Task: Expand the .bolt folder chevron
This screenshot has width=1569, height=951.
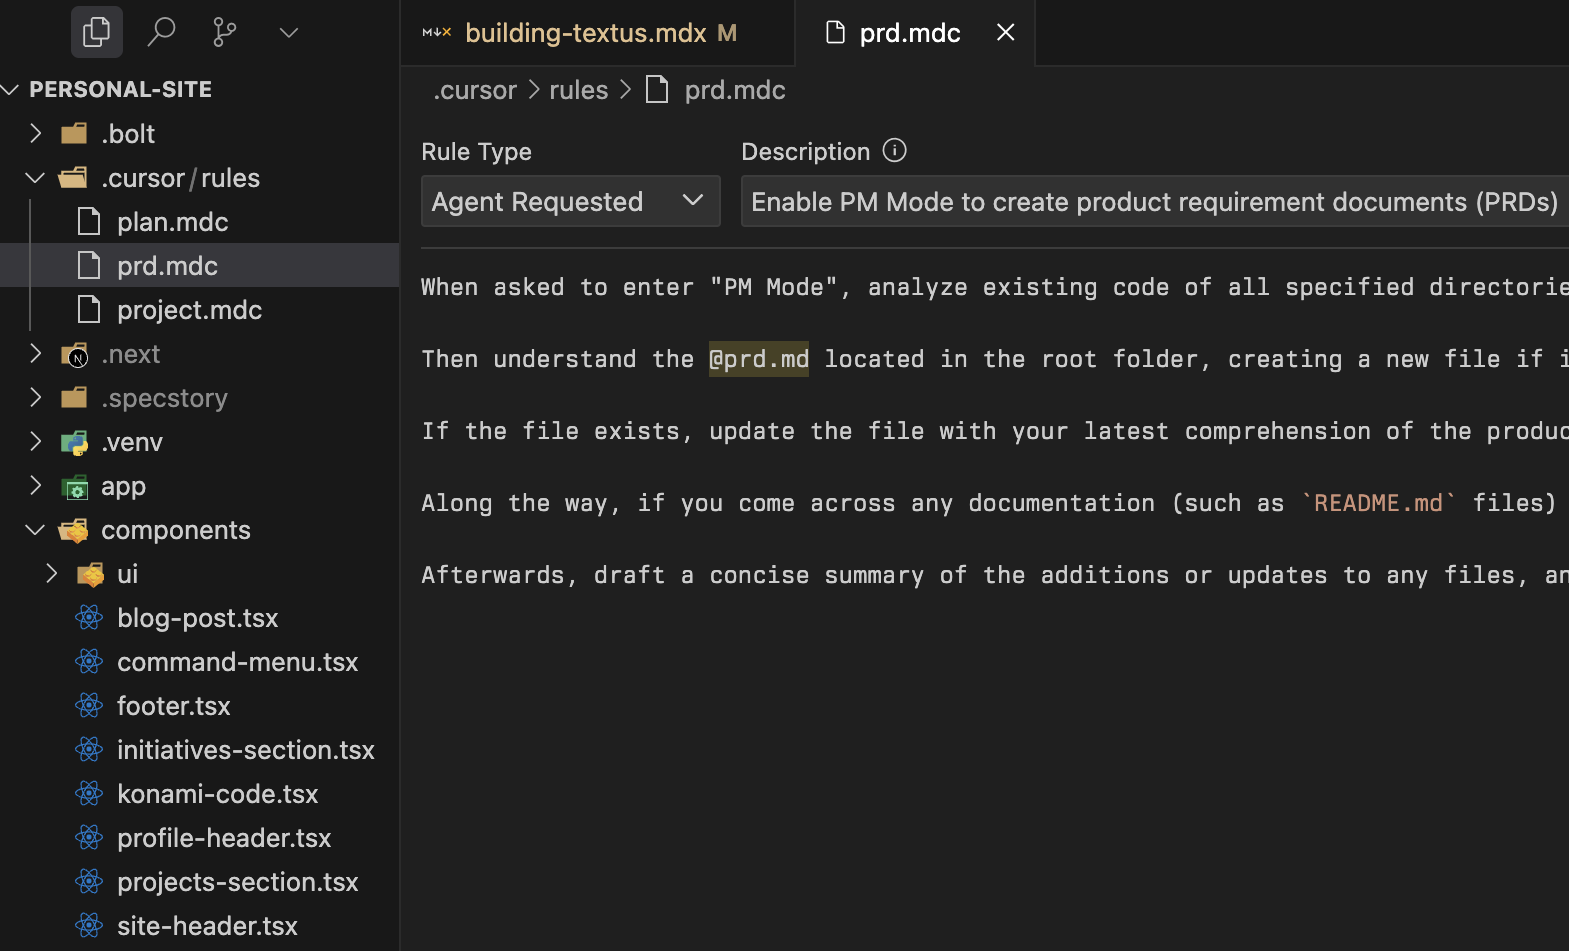Action: [36, 133]
